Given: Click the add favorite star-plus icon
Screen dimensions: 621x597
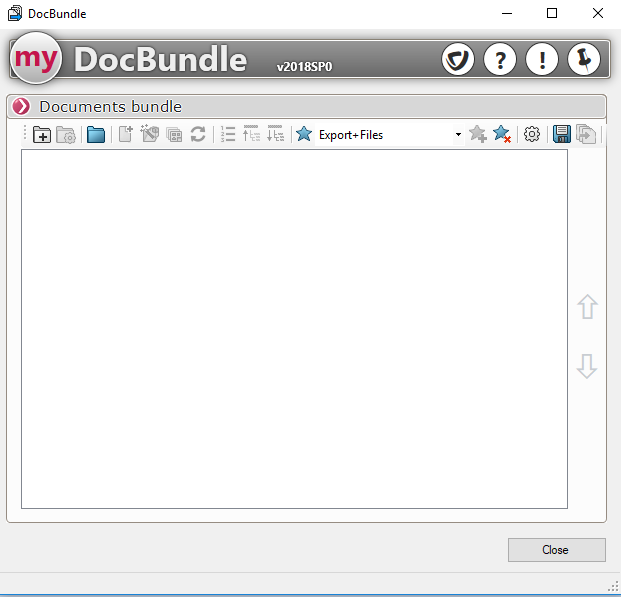Looking at the screenshot, I should (x=478, y=135).
